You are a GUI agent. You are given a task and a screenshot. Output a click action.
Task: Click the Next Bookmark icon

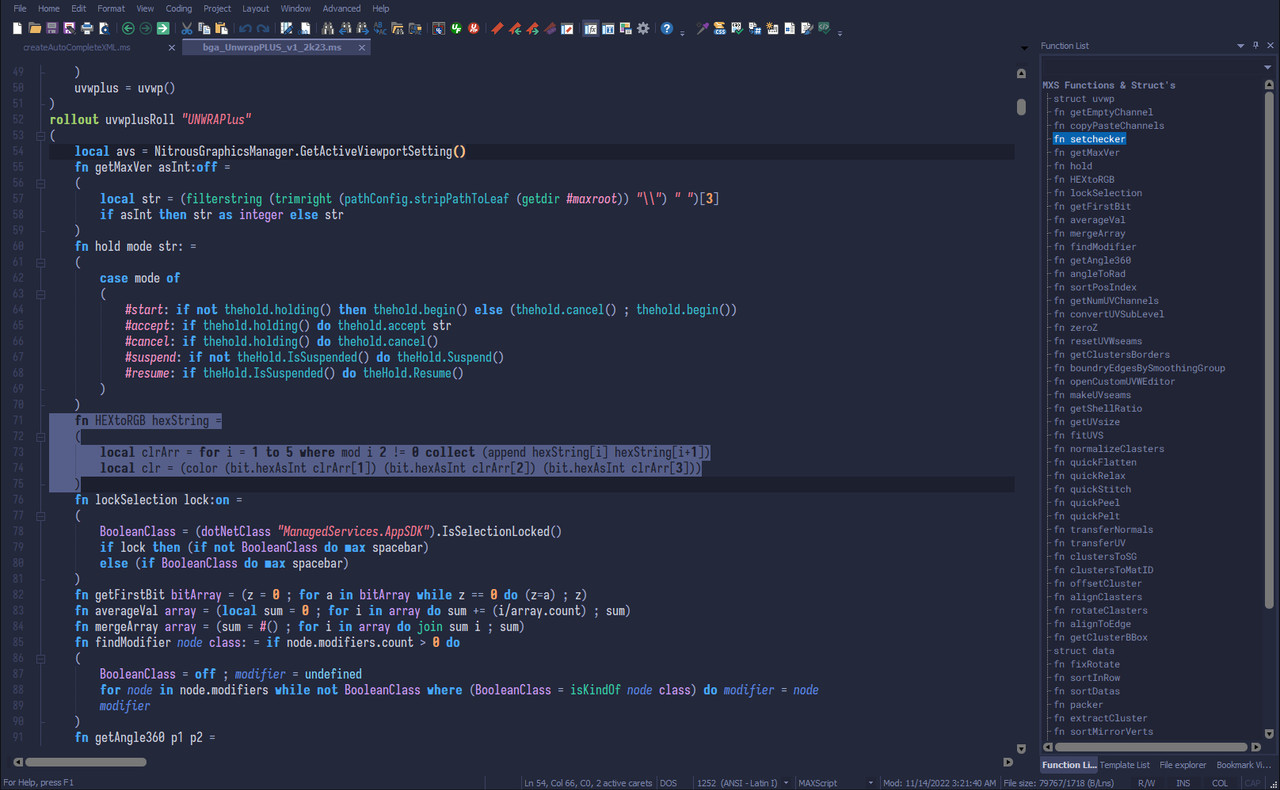[532, 28]
